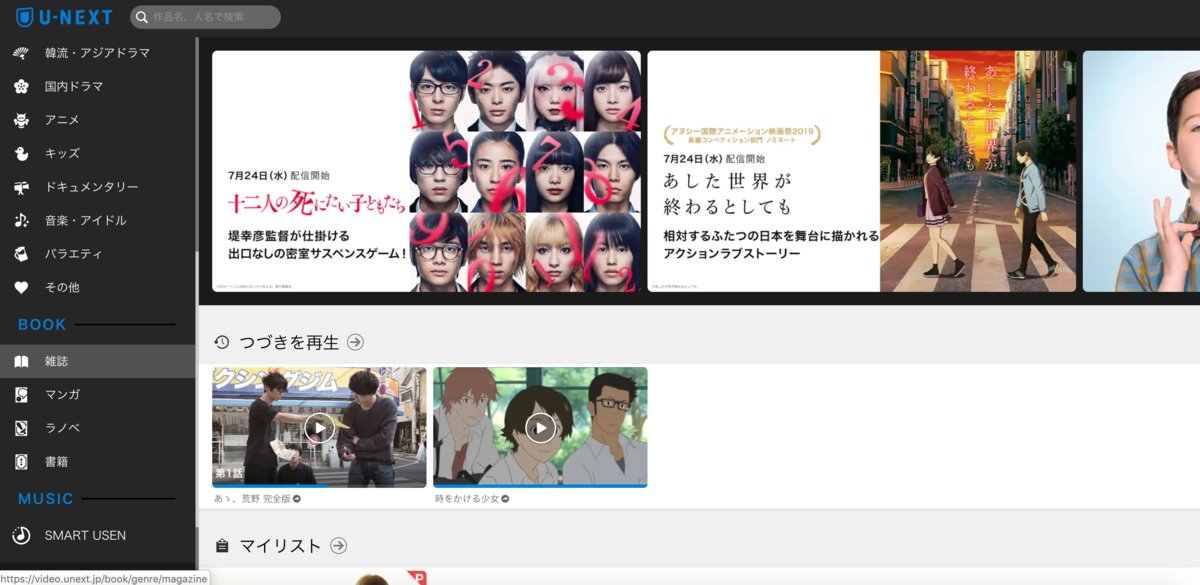Open バラエティ genre

98,254
